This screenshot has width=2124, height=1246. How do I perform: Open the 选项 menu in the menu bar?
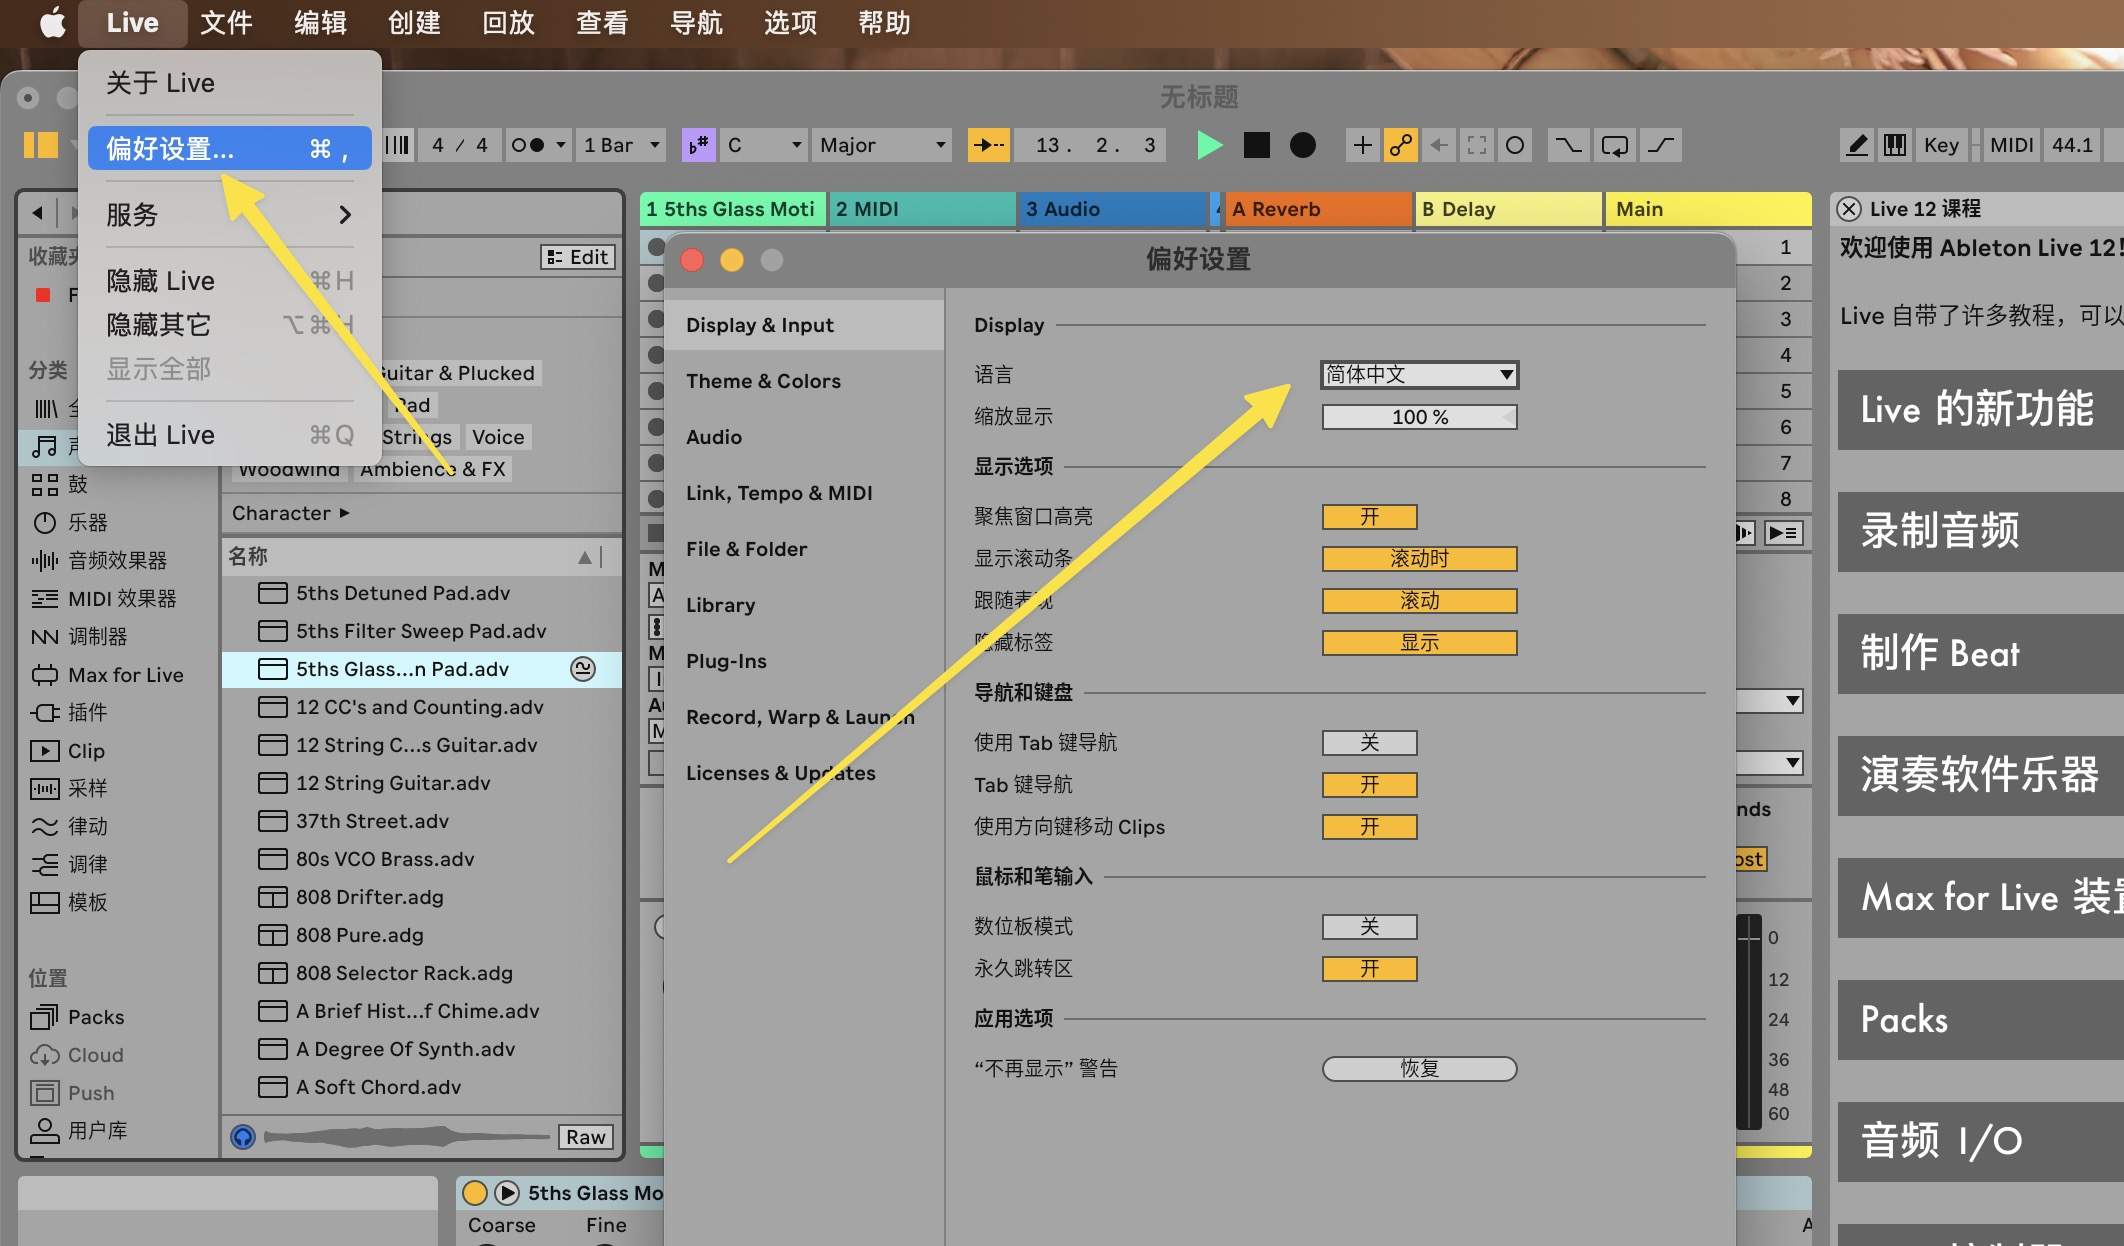coord(788,22)
